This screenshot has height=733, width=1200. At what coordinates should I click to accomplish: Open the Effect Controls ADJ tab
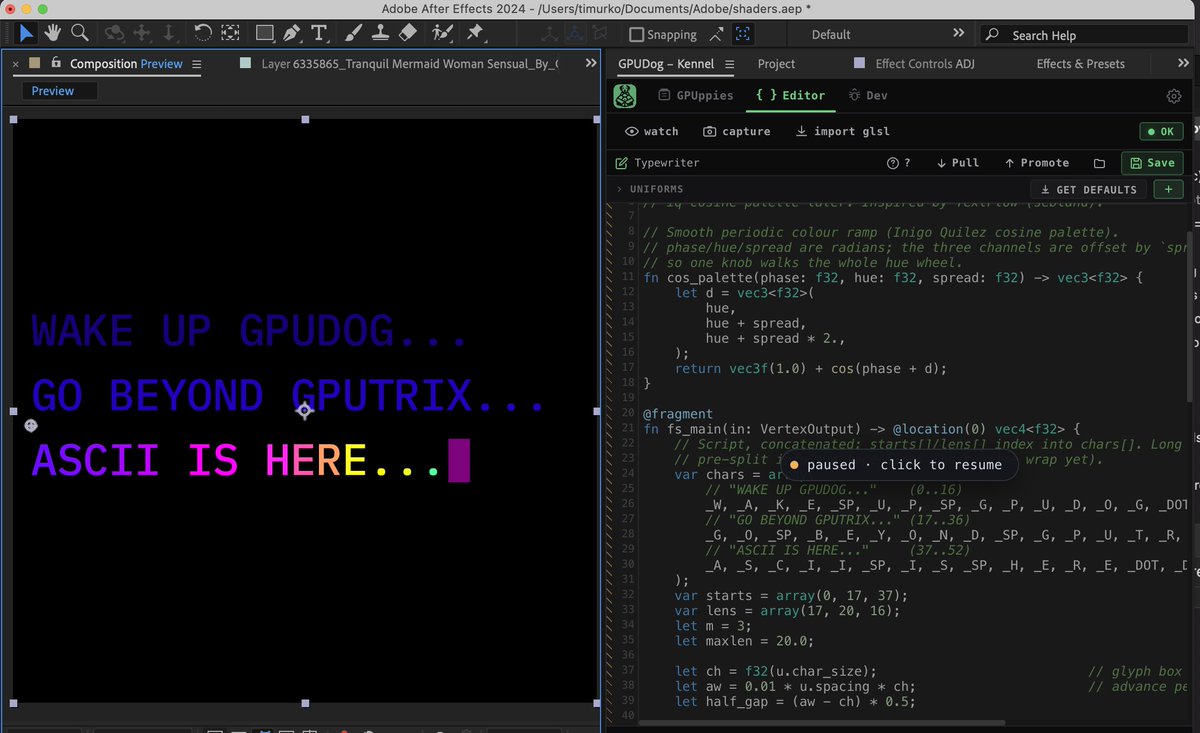pos(925,63)
